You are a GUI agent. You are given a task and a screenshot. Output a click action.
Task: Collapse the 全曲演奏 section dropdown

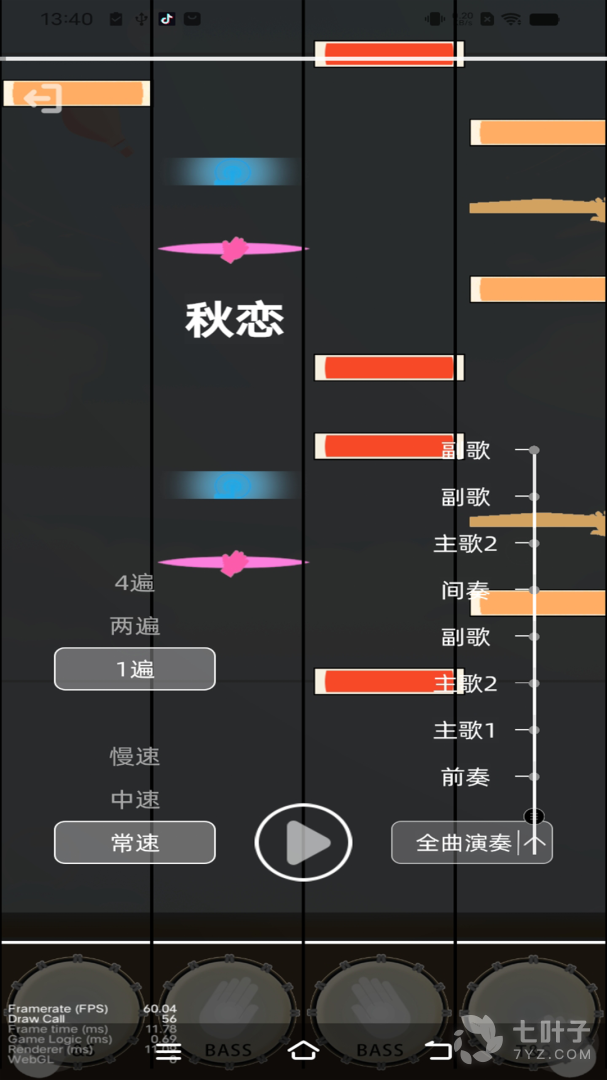(472, 842)
